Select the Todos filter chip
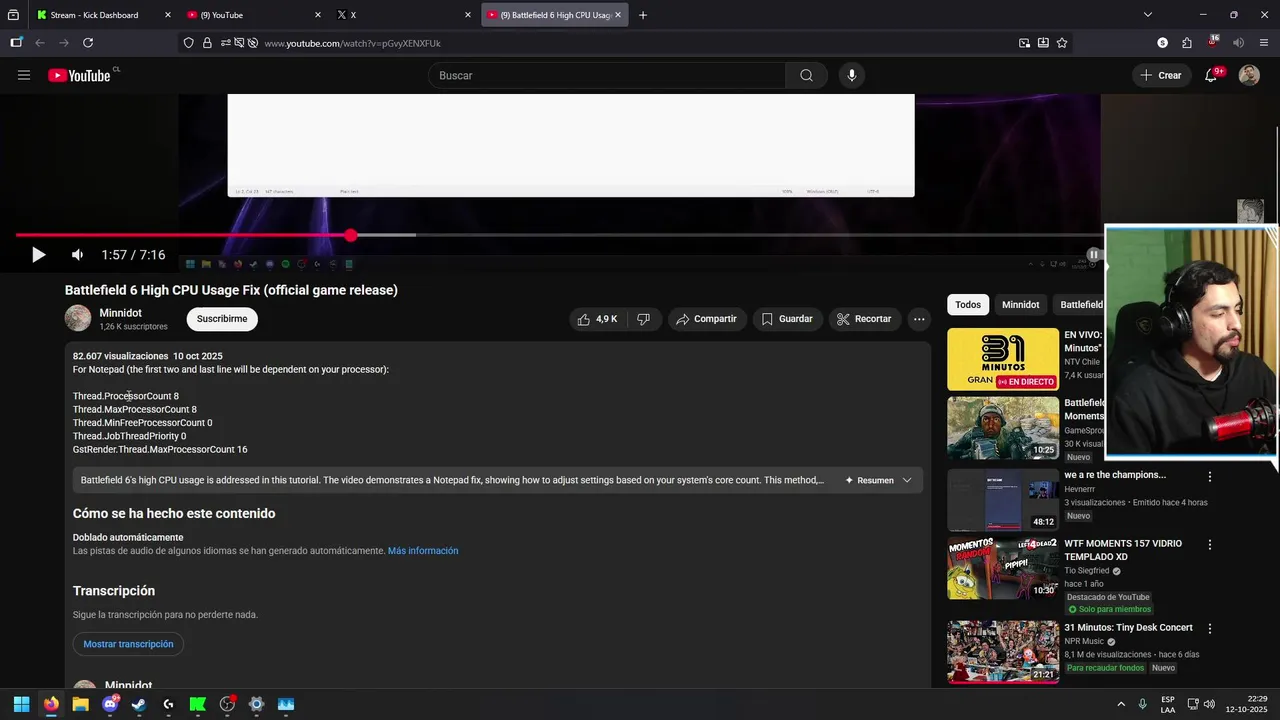Viewport: 1280px width, 720px height. [968, 305]
